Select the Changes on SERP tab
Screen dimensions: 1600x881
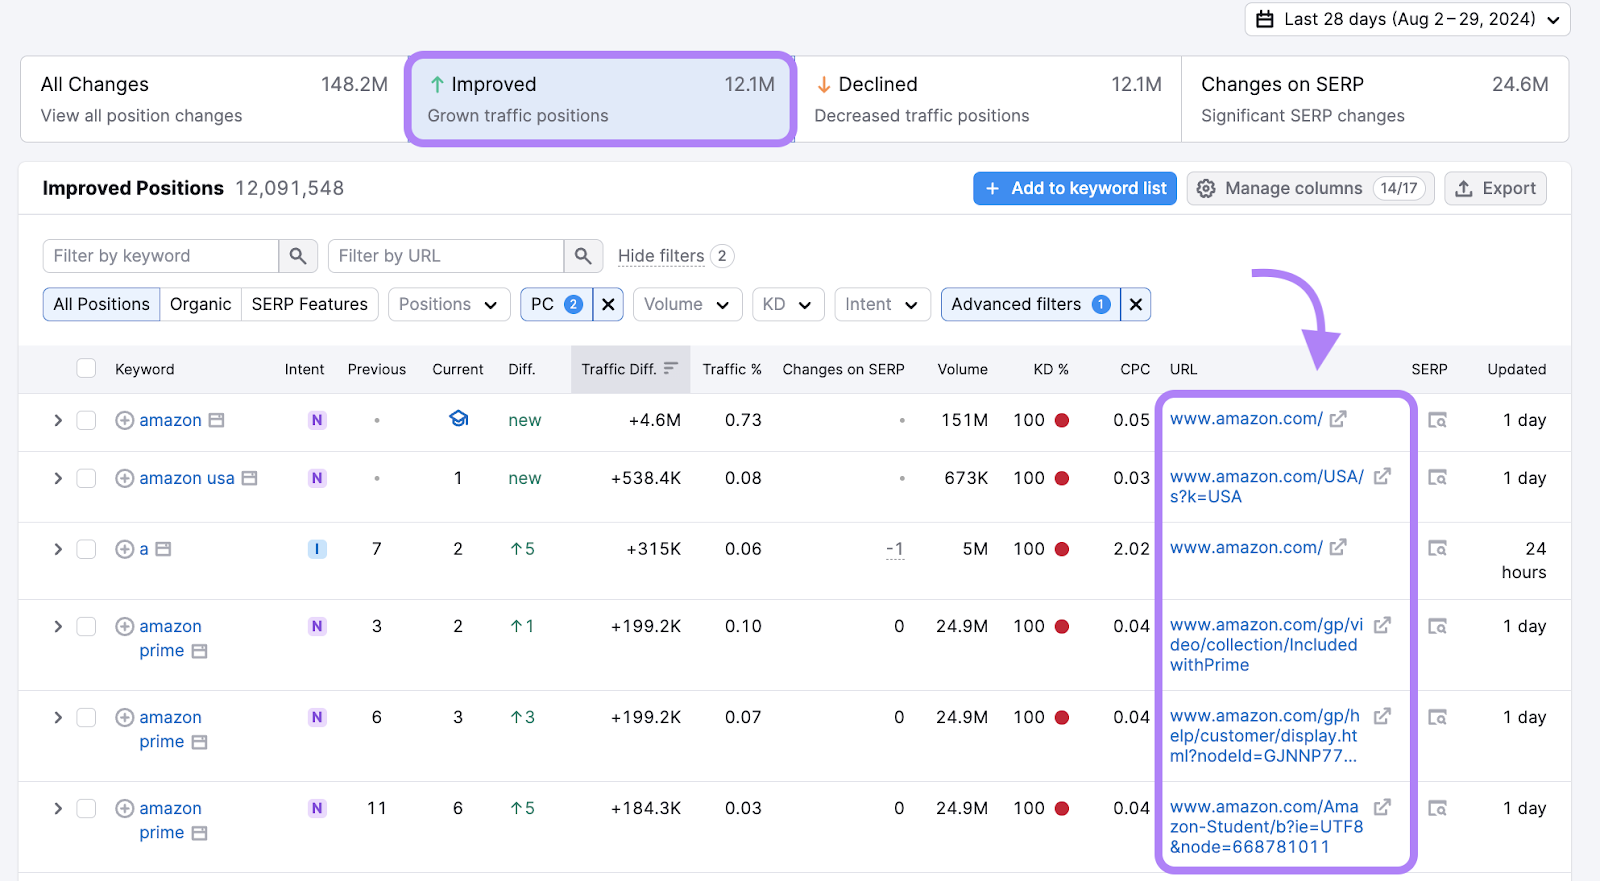click(x=1375, y=99)
